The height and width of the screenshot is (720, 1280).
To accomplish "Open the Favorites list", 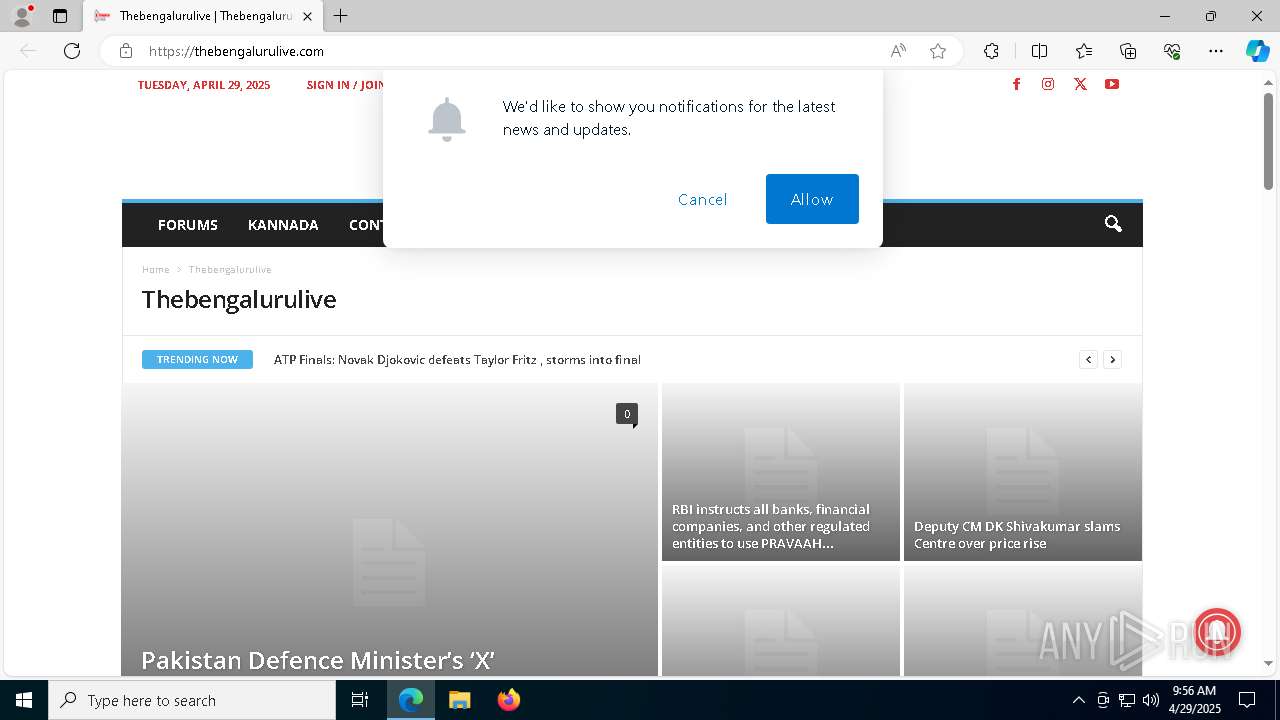I will (x=1084, y=51).
